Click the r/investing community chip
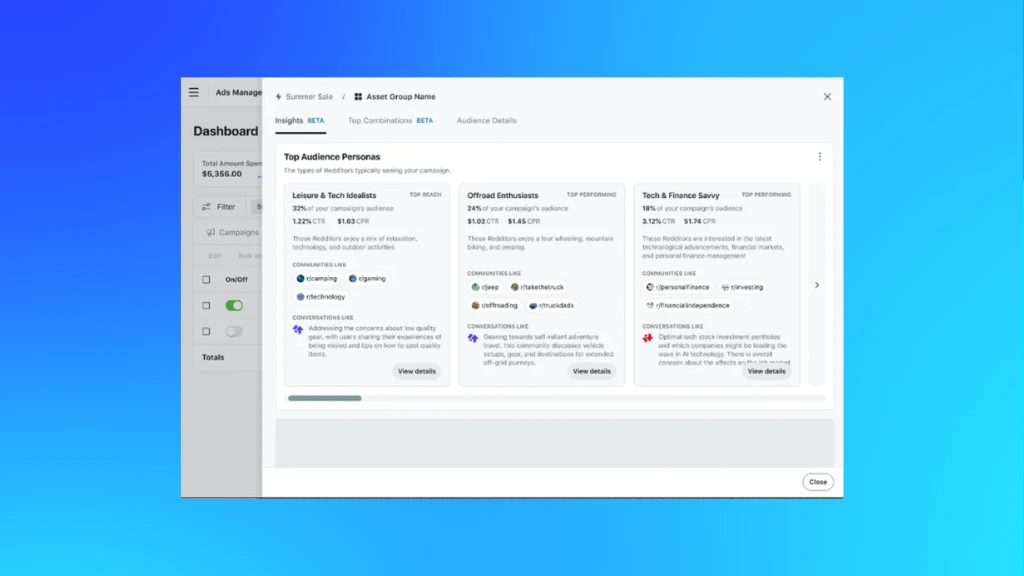 (x=743, y=287)
